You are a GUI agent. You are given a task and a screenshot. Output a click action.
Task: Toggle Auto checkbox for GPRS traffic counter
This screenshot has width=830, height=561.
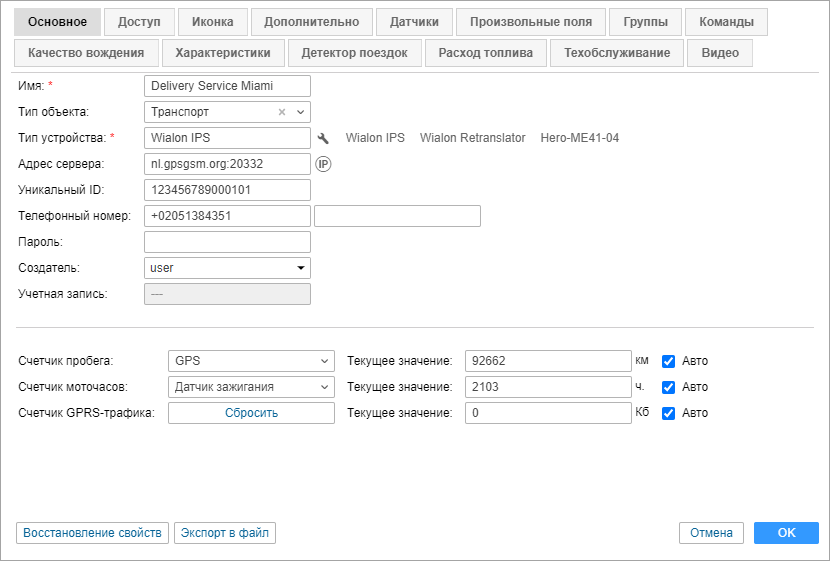coord(669,413)
